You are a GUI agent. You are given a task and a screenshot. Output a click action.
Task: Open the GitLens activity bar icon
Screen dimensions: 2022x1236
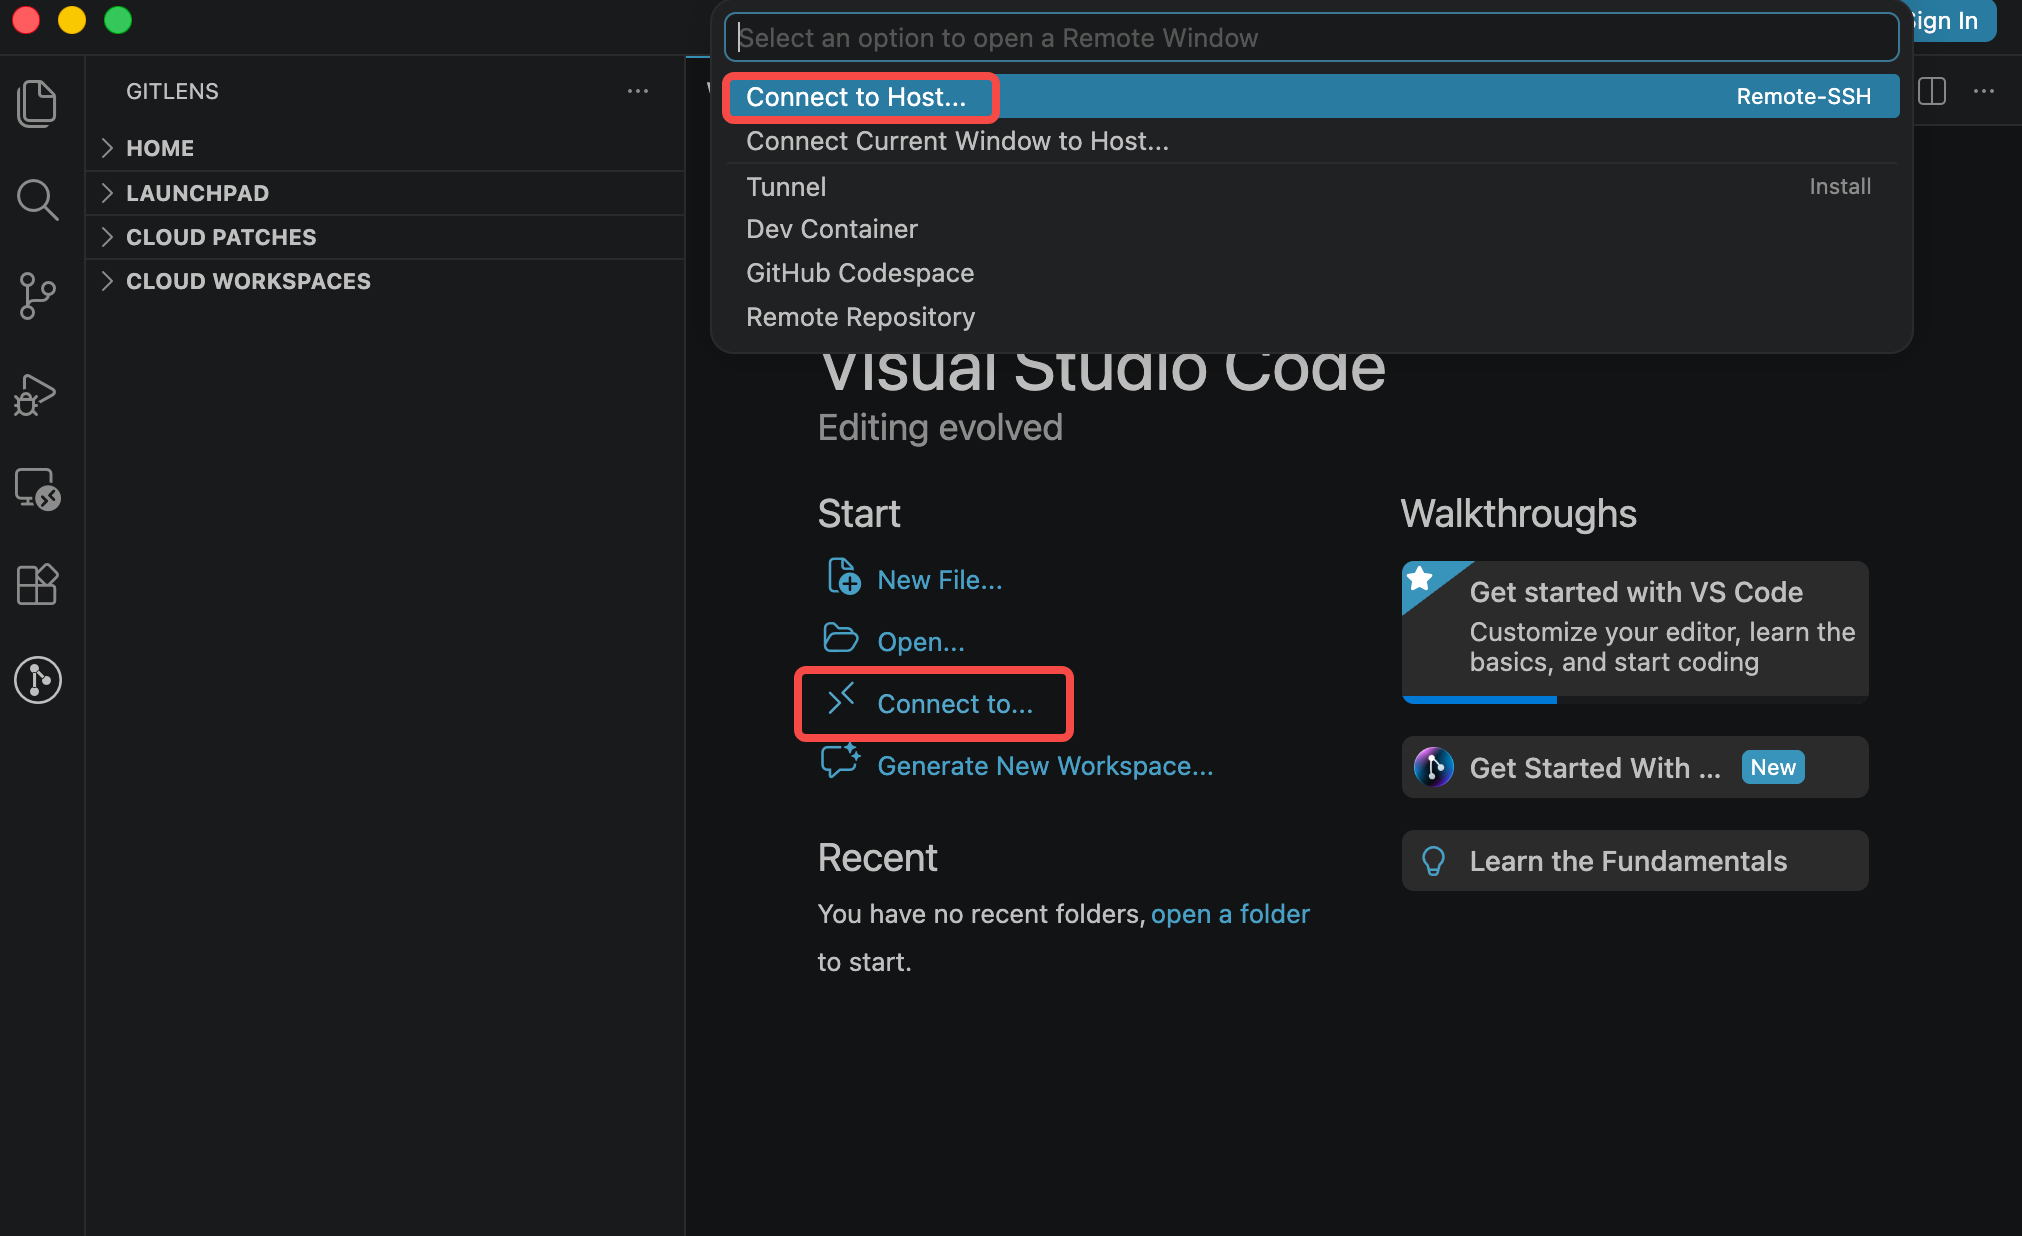point(37,680)
